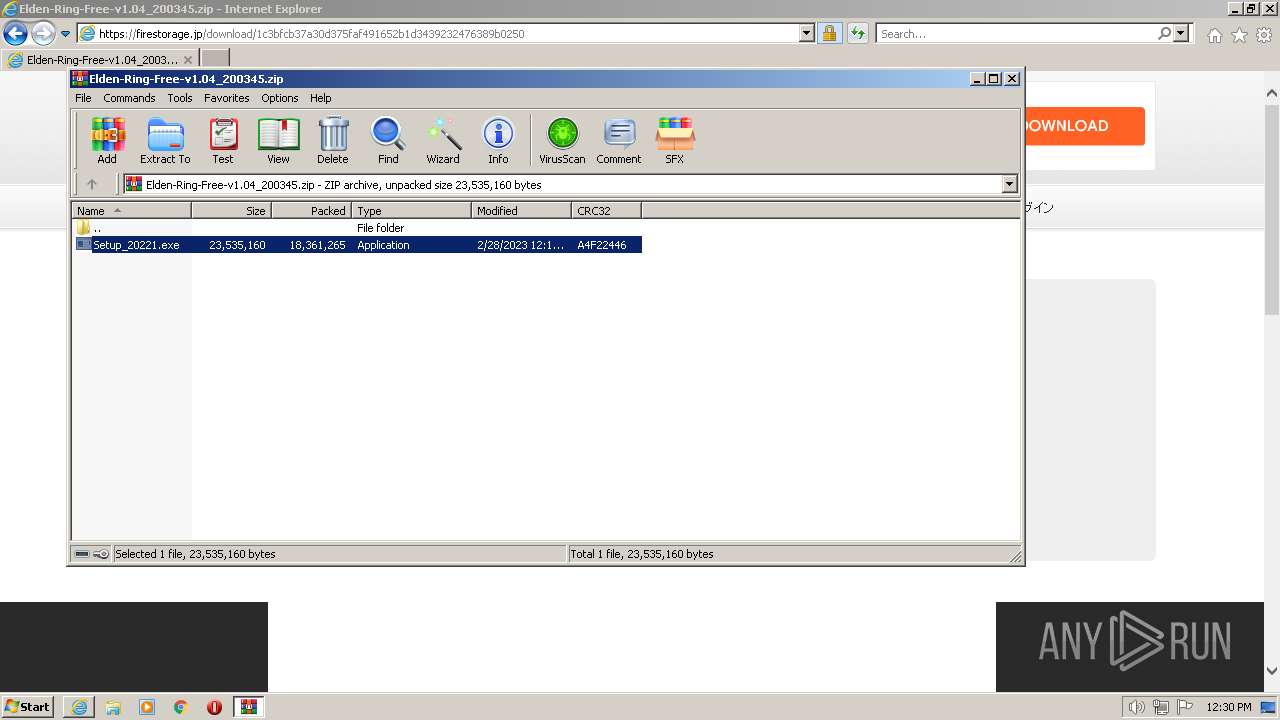Close the Elden-Ring-Free IE tab
Viewport: 1280px width, 720px height.
pyautogui.click(x=187, y=60)
